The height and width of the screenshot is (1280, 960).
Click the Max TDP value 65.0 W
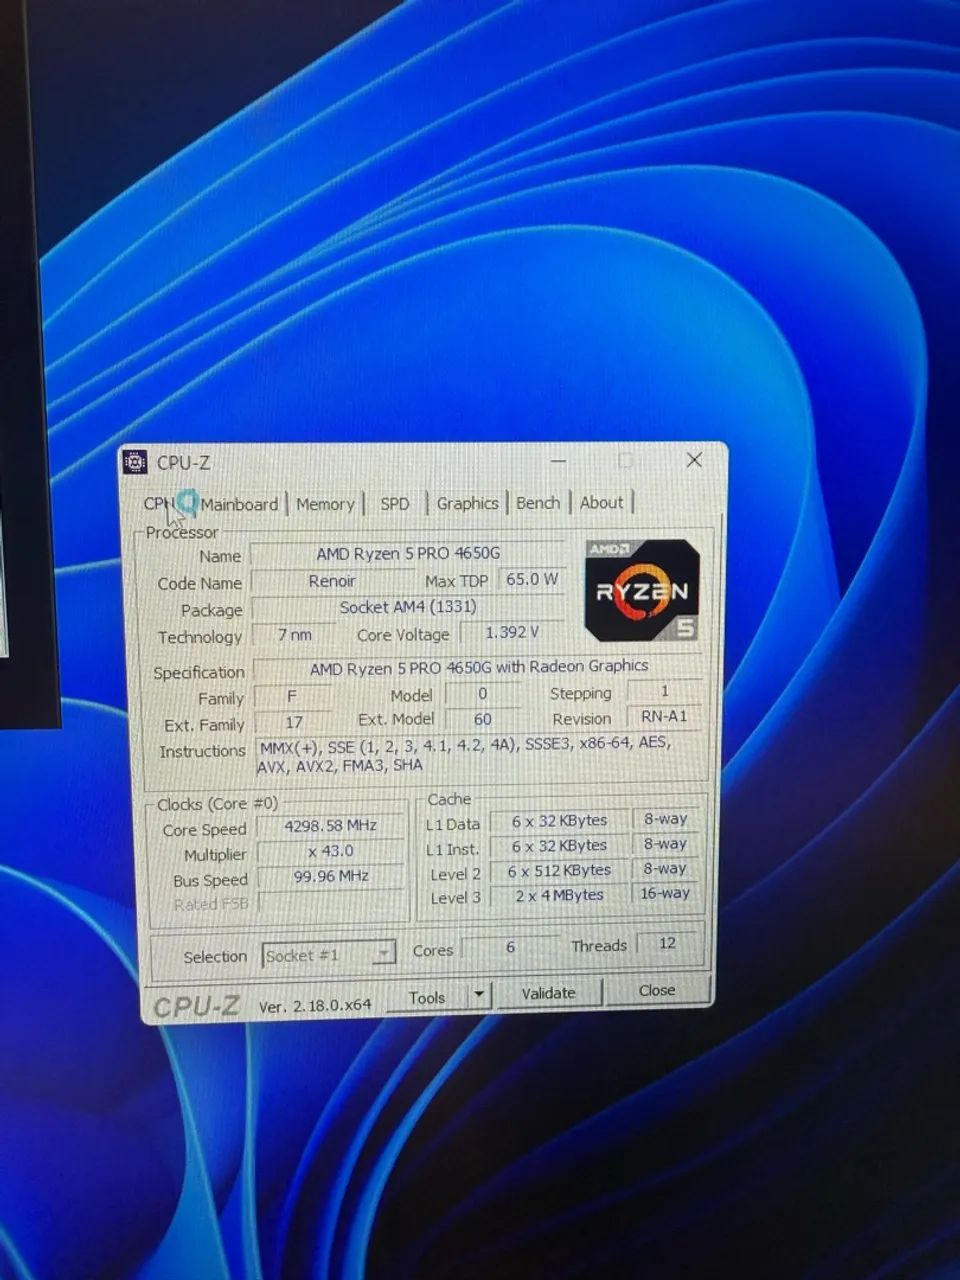coord(531,579)
